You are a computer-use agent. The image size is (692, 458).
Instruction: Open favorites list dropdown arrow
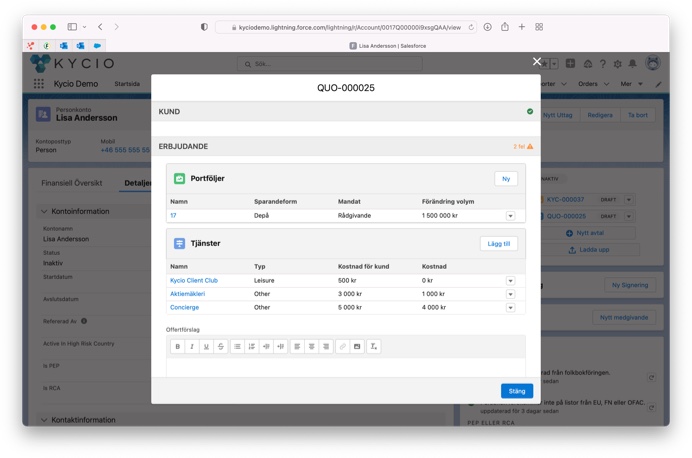554,64
